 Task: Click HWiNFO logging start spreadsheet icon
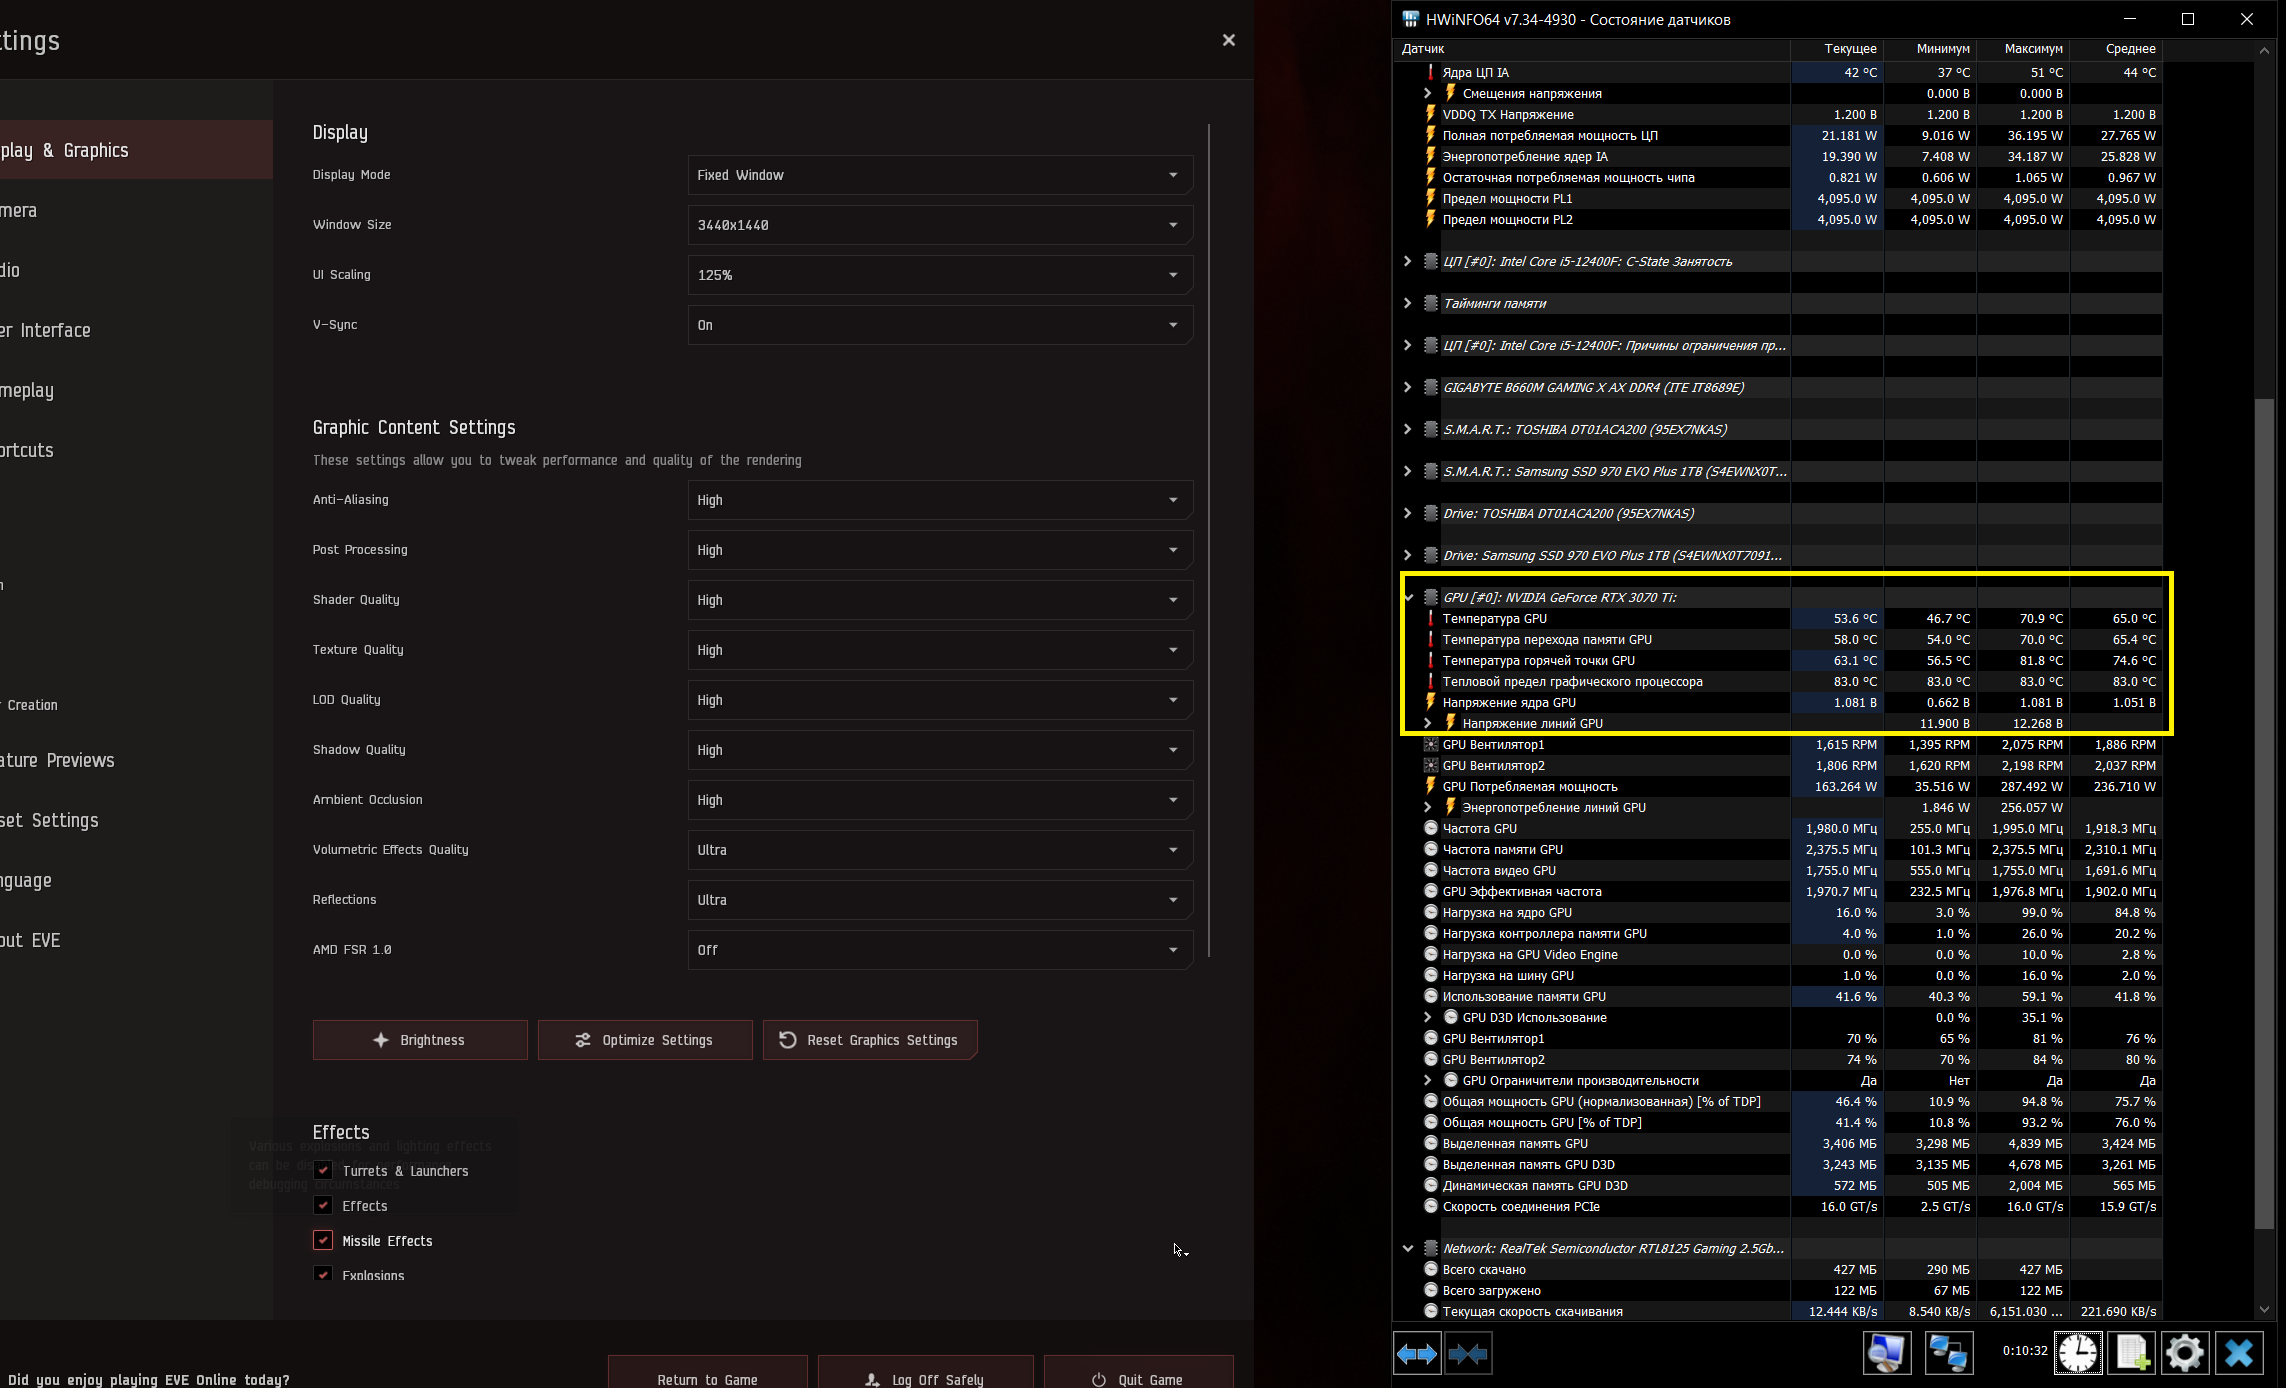[2131, 1353]
